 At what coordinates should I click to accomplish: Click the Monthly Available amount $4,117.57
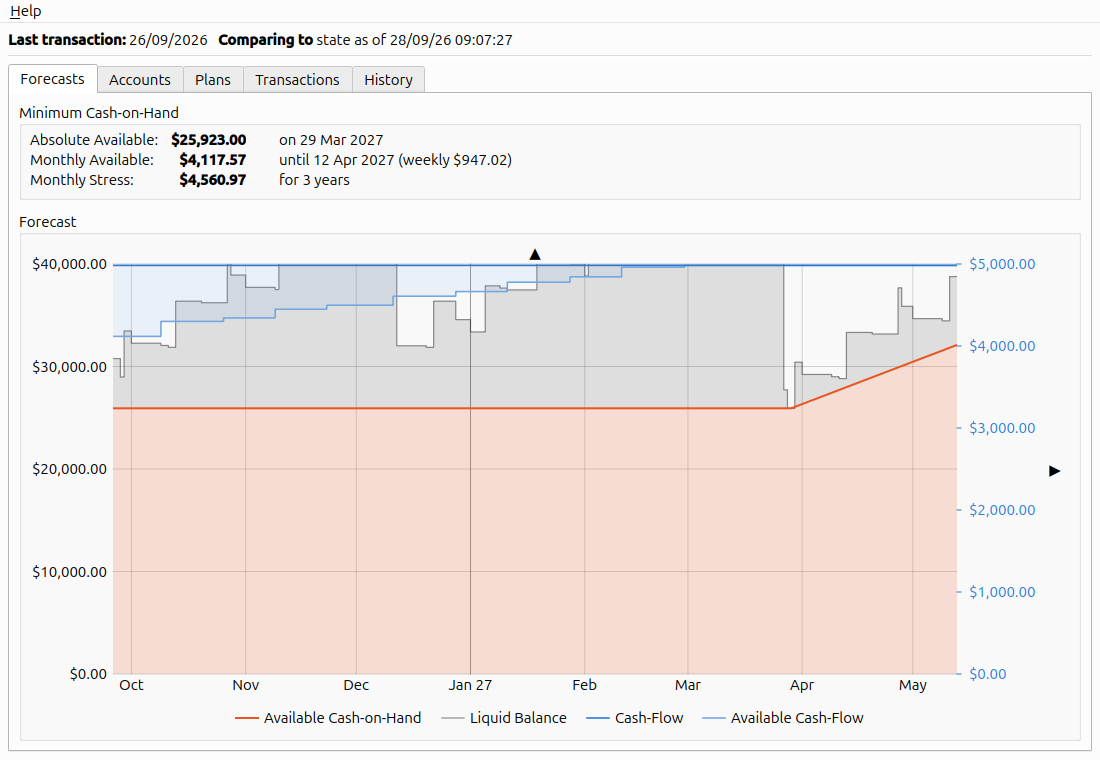(x=213, y=160)
